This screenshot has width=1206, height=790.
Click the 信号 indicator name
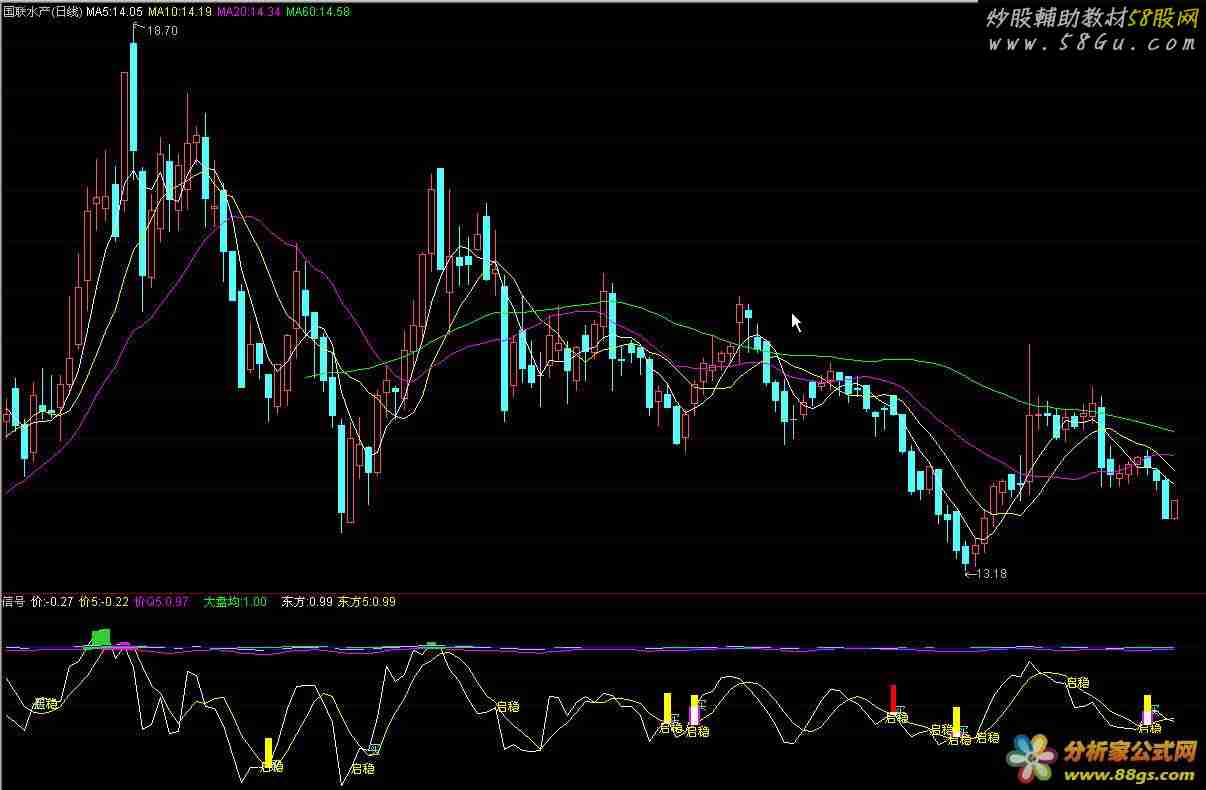[14, 602]
